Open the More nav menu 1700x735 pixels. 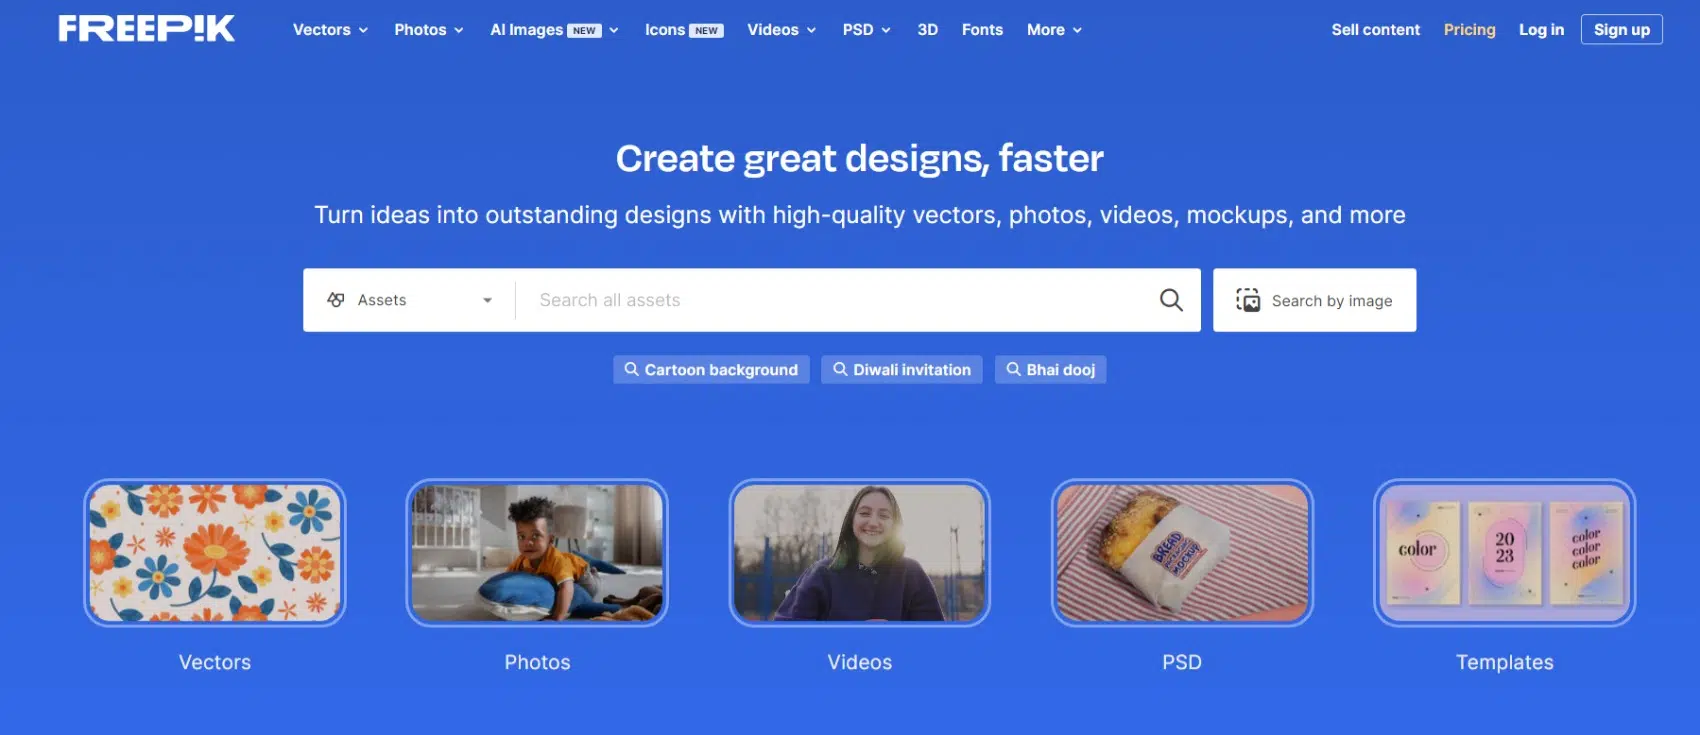pyautogui.click(x=1055, y=30)
